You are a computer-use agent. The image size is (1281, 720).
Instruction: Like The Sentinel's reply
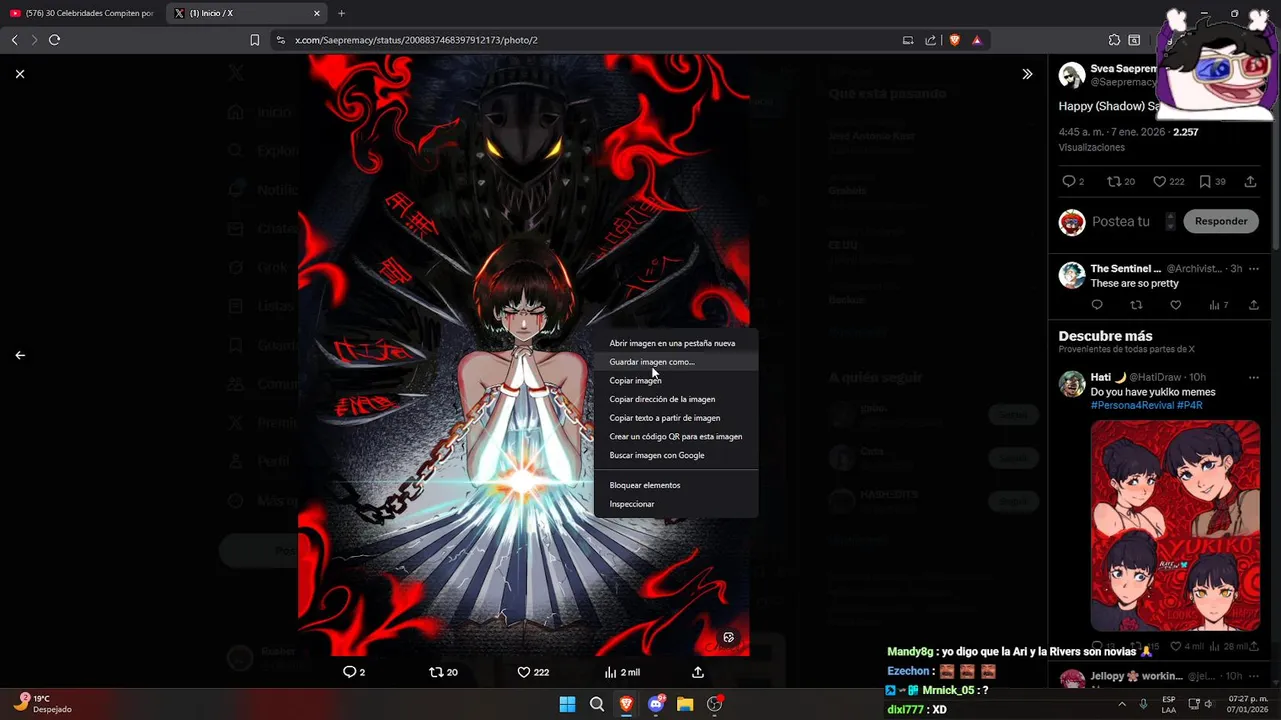[1176, 305]
